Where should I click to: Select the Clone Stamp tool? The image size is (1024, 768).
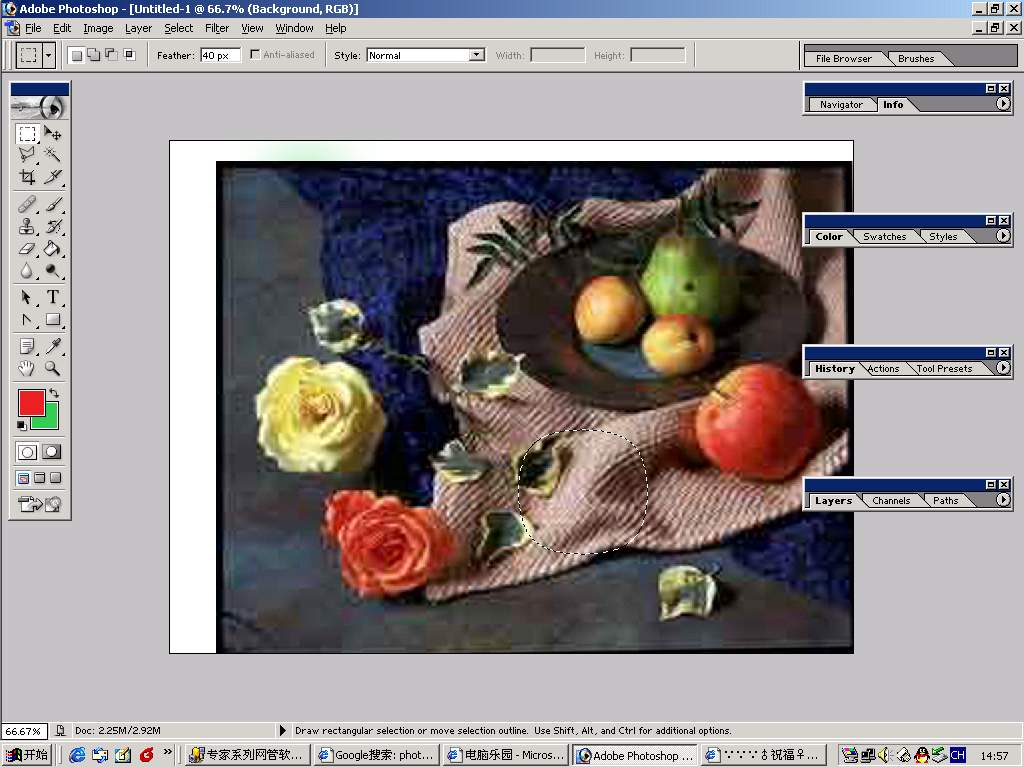(x=27, y=227)
